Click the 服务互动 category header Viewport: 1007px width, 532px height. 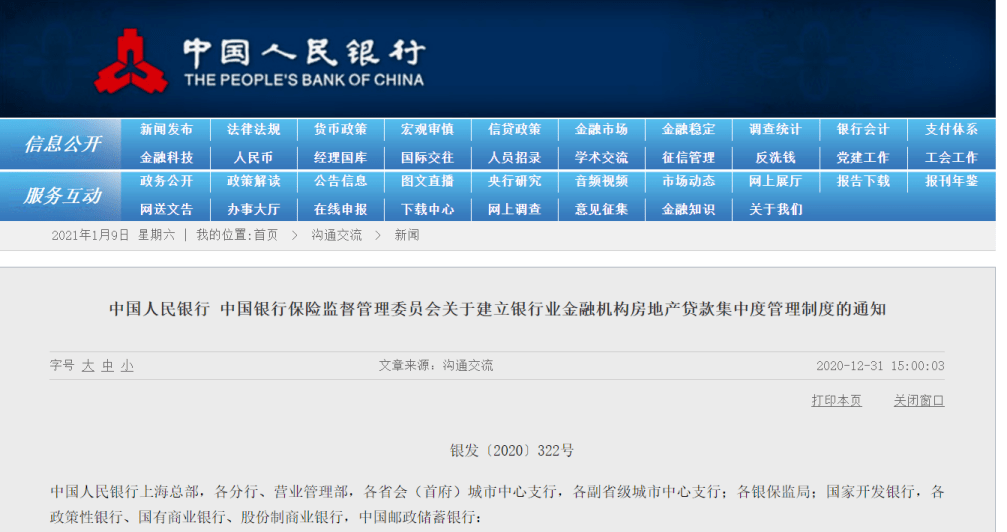[62, 196]
